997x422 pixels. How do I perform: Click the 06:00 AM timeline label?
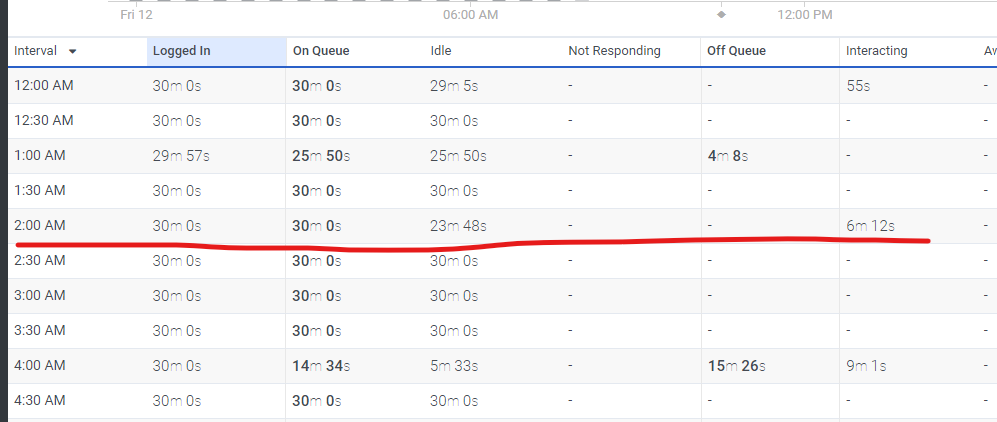tap(471, 15)
